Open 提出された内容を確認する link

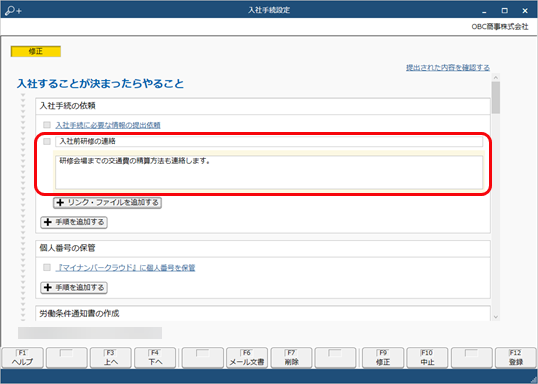click(x=448, y=68)
